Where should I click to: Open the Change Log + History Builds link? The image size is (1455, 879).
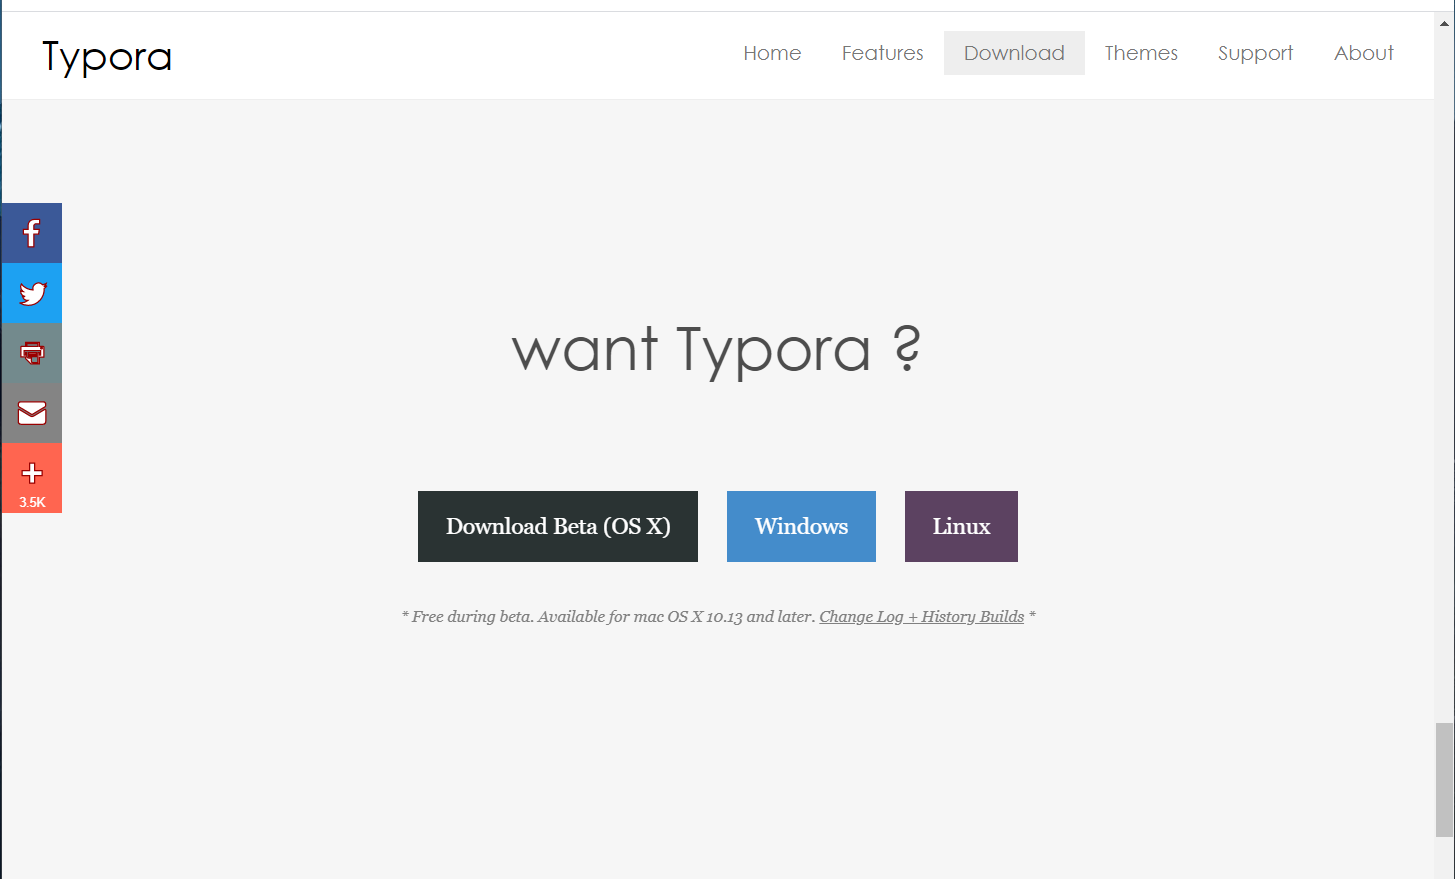(x=920, y=616)
